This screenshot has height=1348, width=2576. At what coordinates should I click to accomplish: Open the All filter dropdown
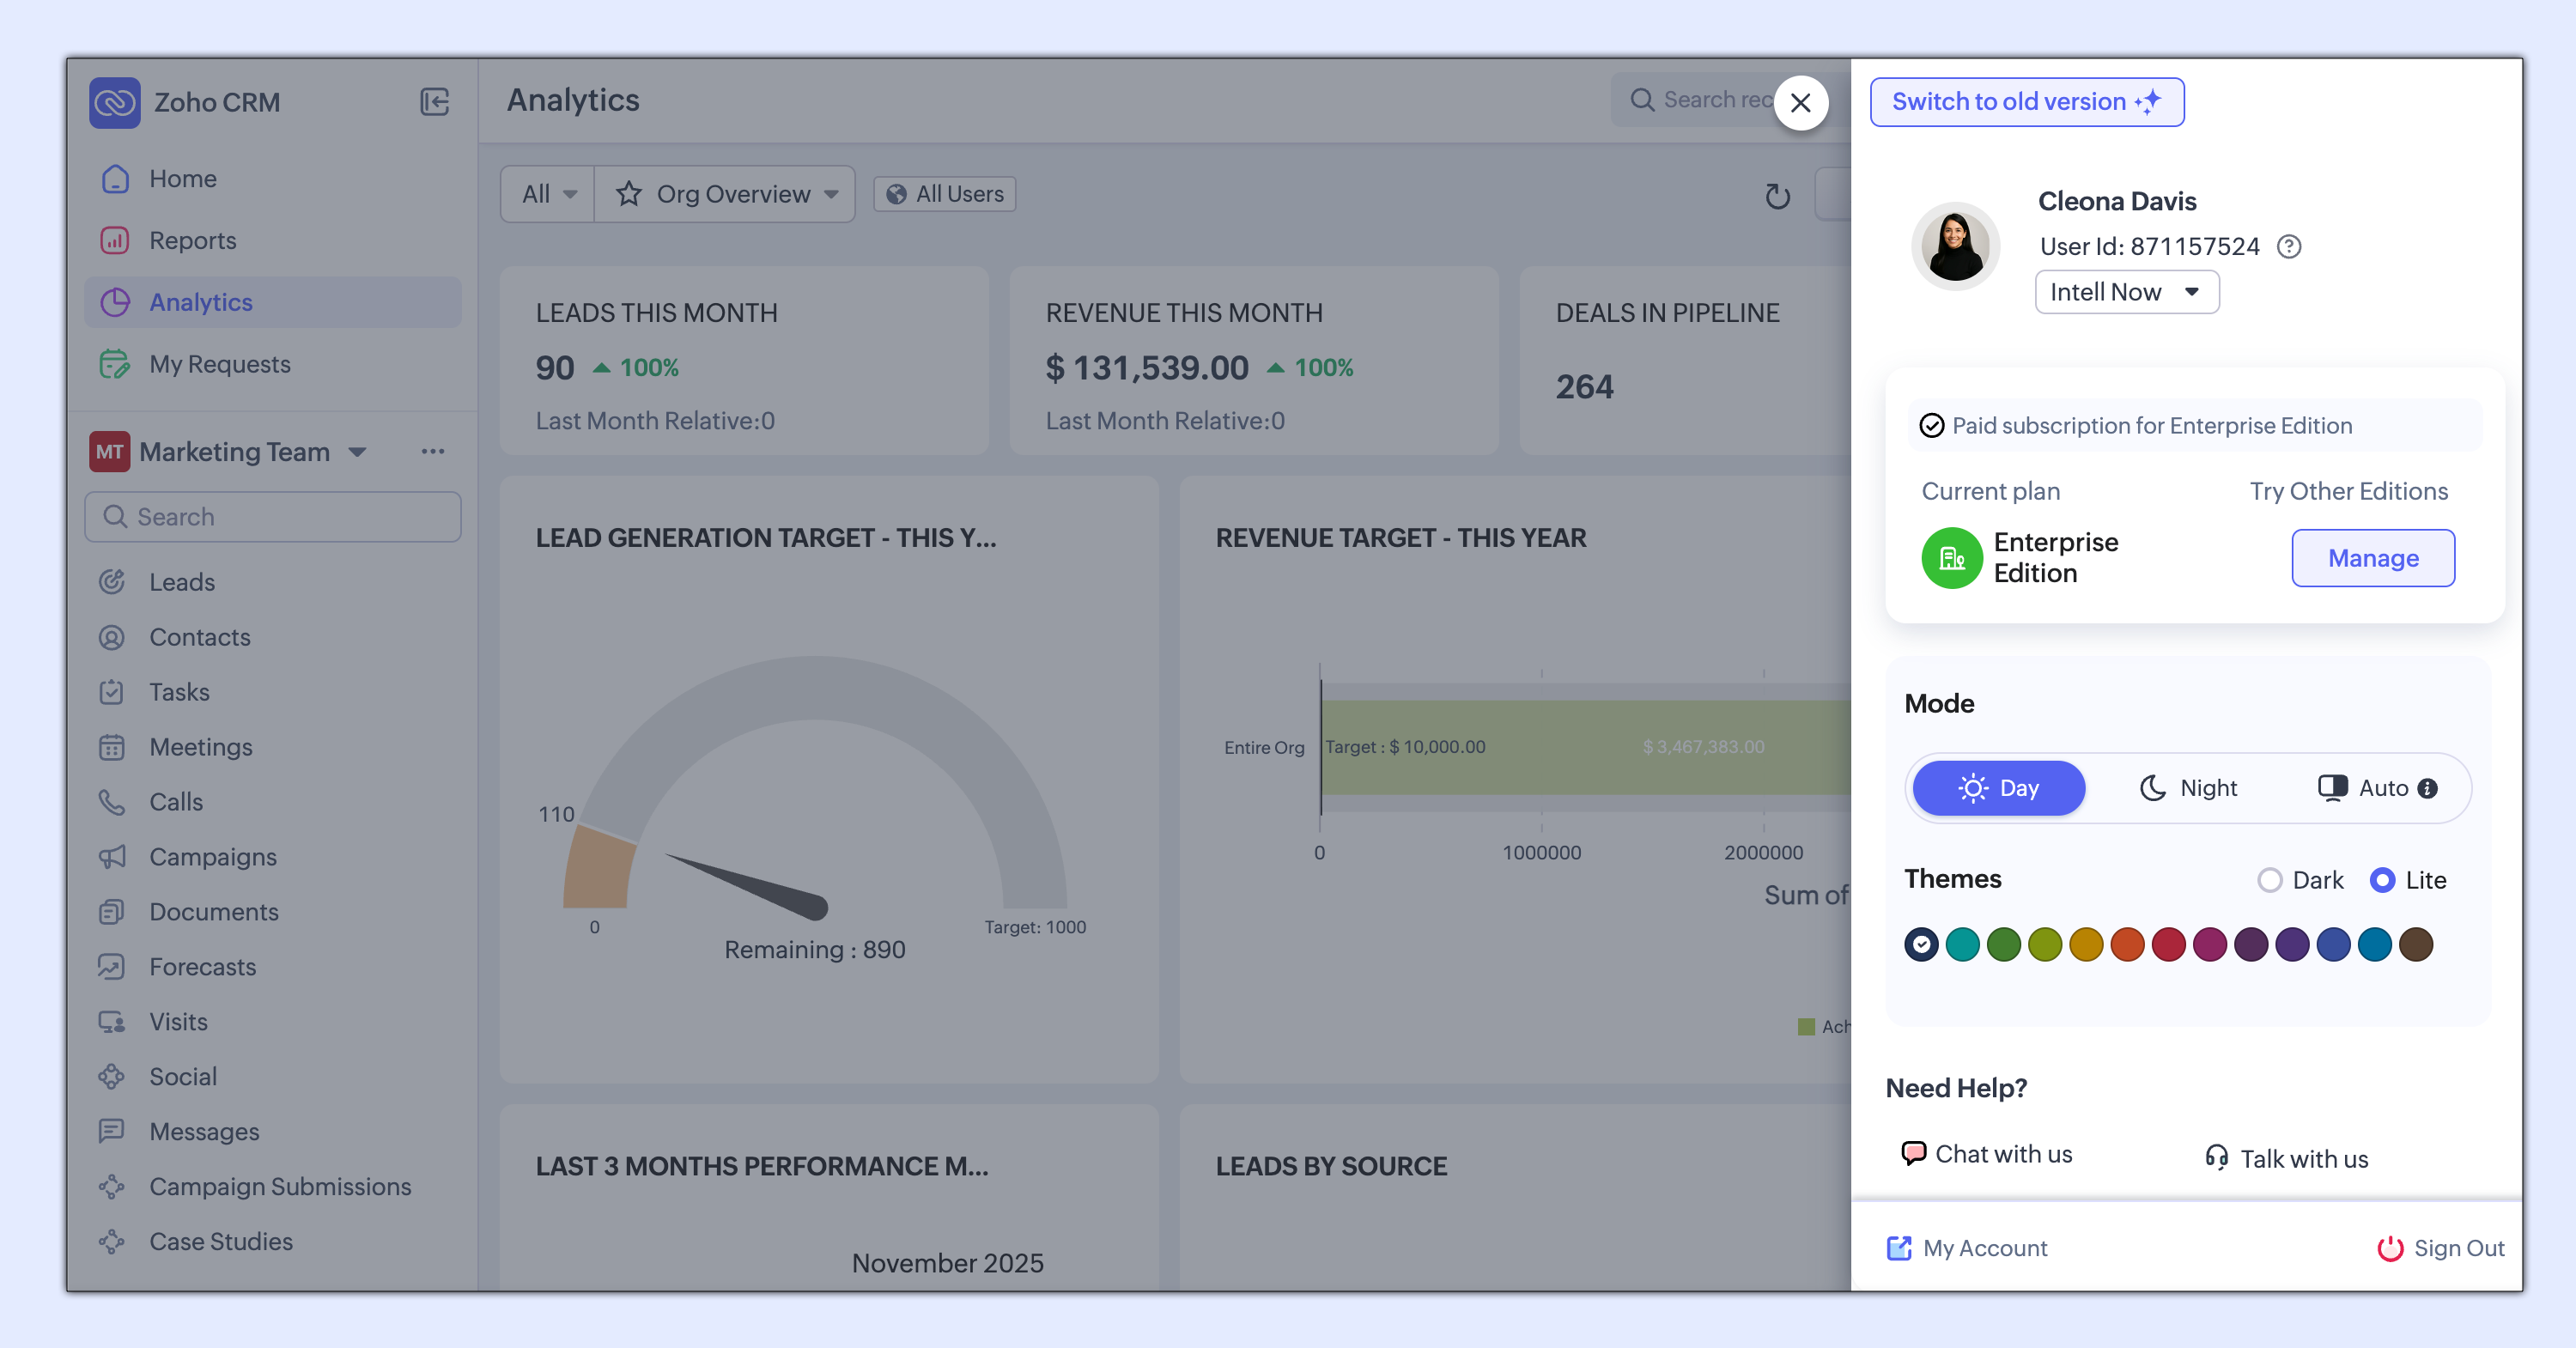tap(548, 194)
